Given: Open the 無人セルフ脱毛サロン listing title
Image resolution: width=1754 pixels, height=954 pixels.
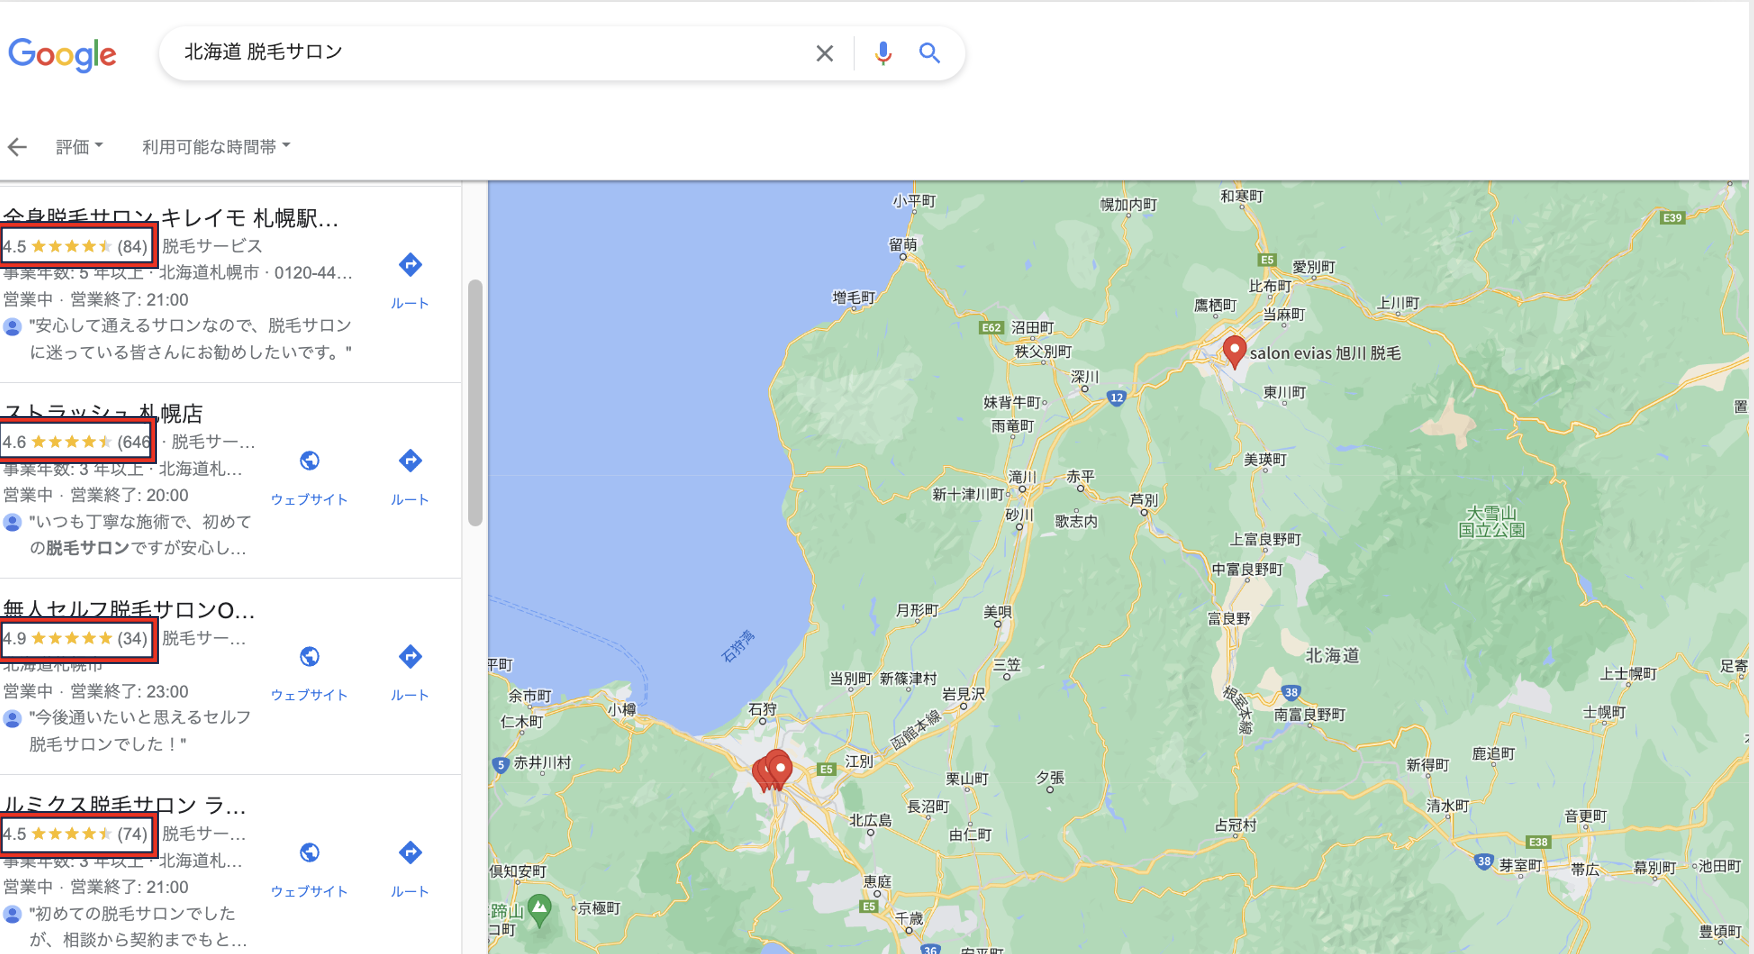Looking at the screenshot, I should 129,609.
